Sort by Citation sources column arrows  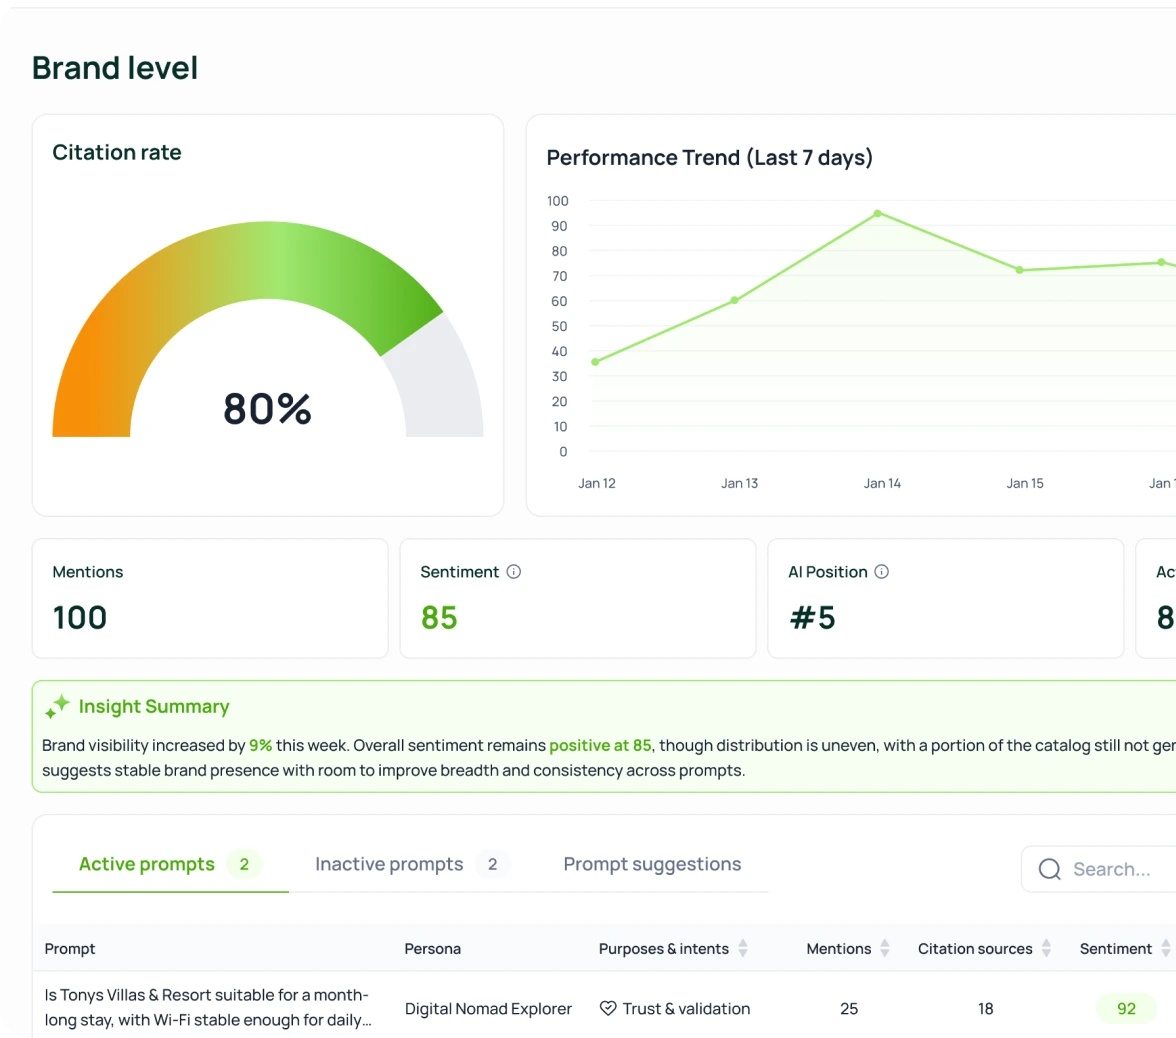1046,948
